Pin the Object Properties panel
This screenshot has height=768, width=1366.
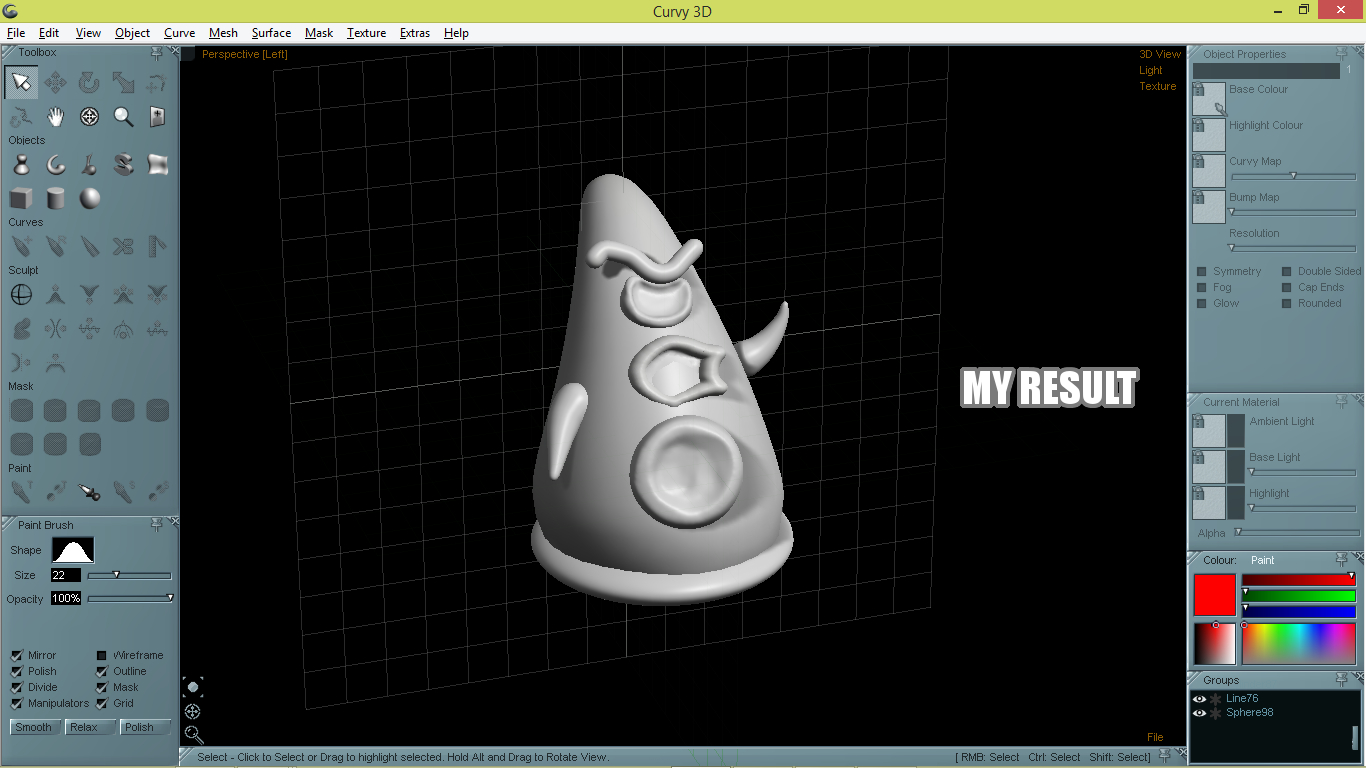[1342, 53]
